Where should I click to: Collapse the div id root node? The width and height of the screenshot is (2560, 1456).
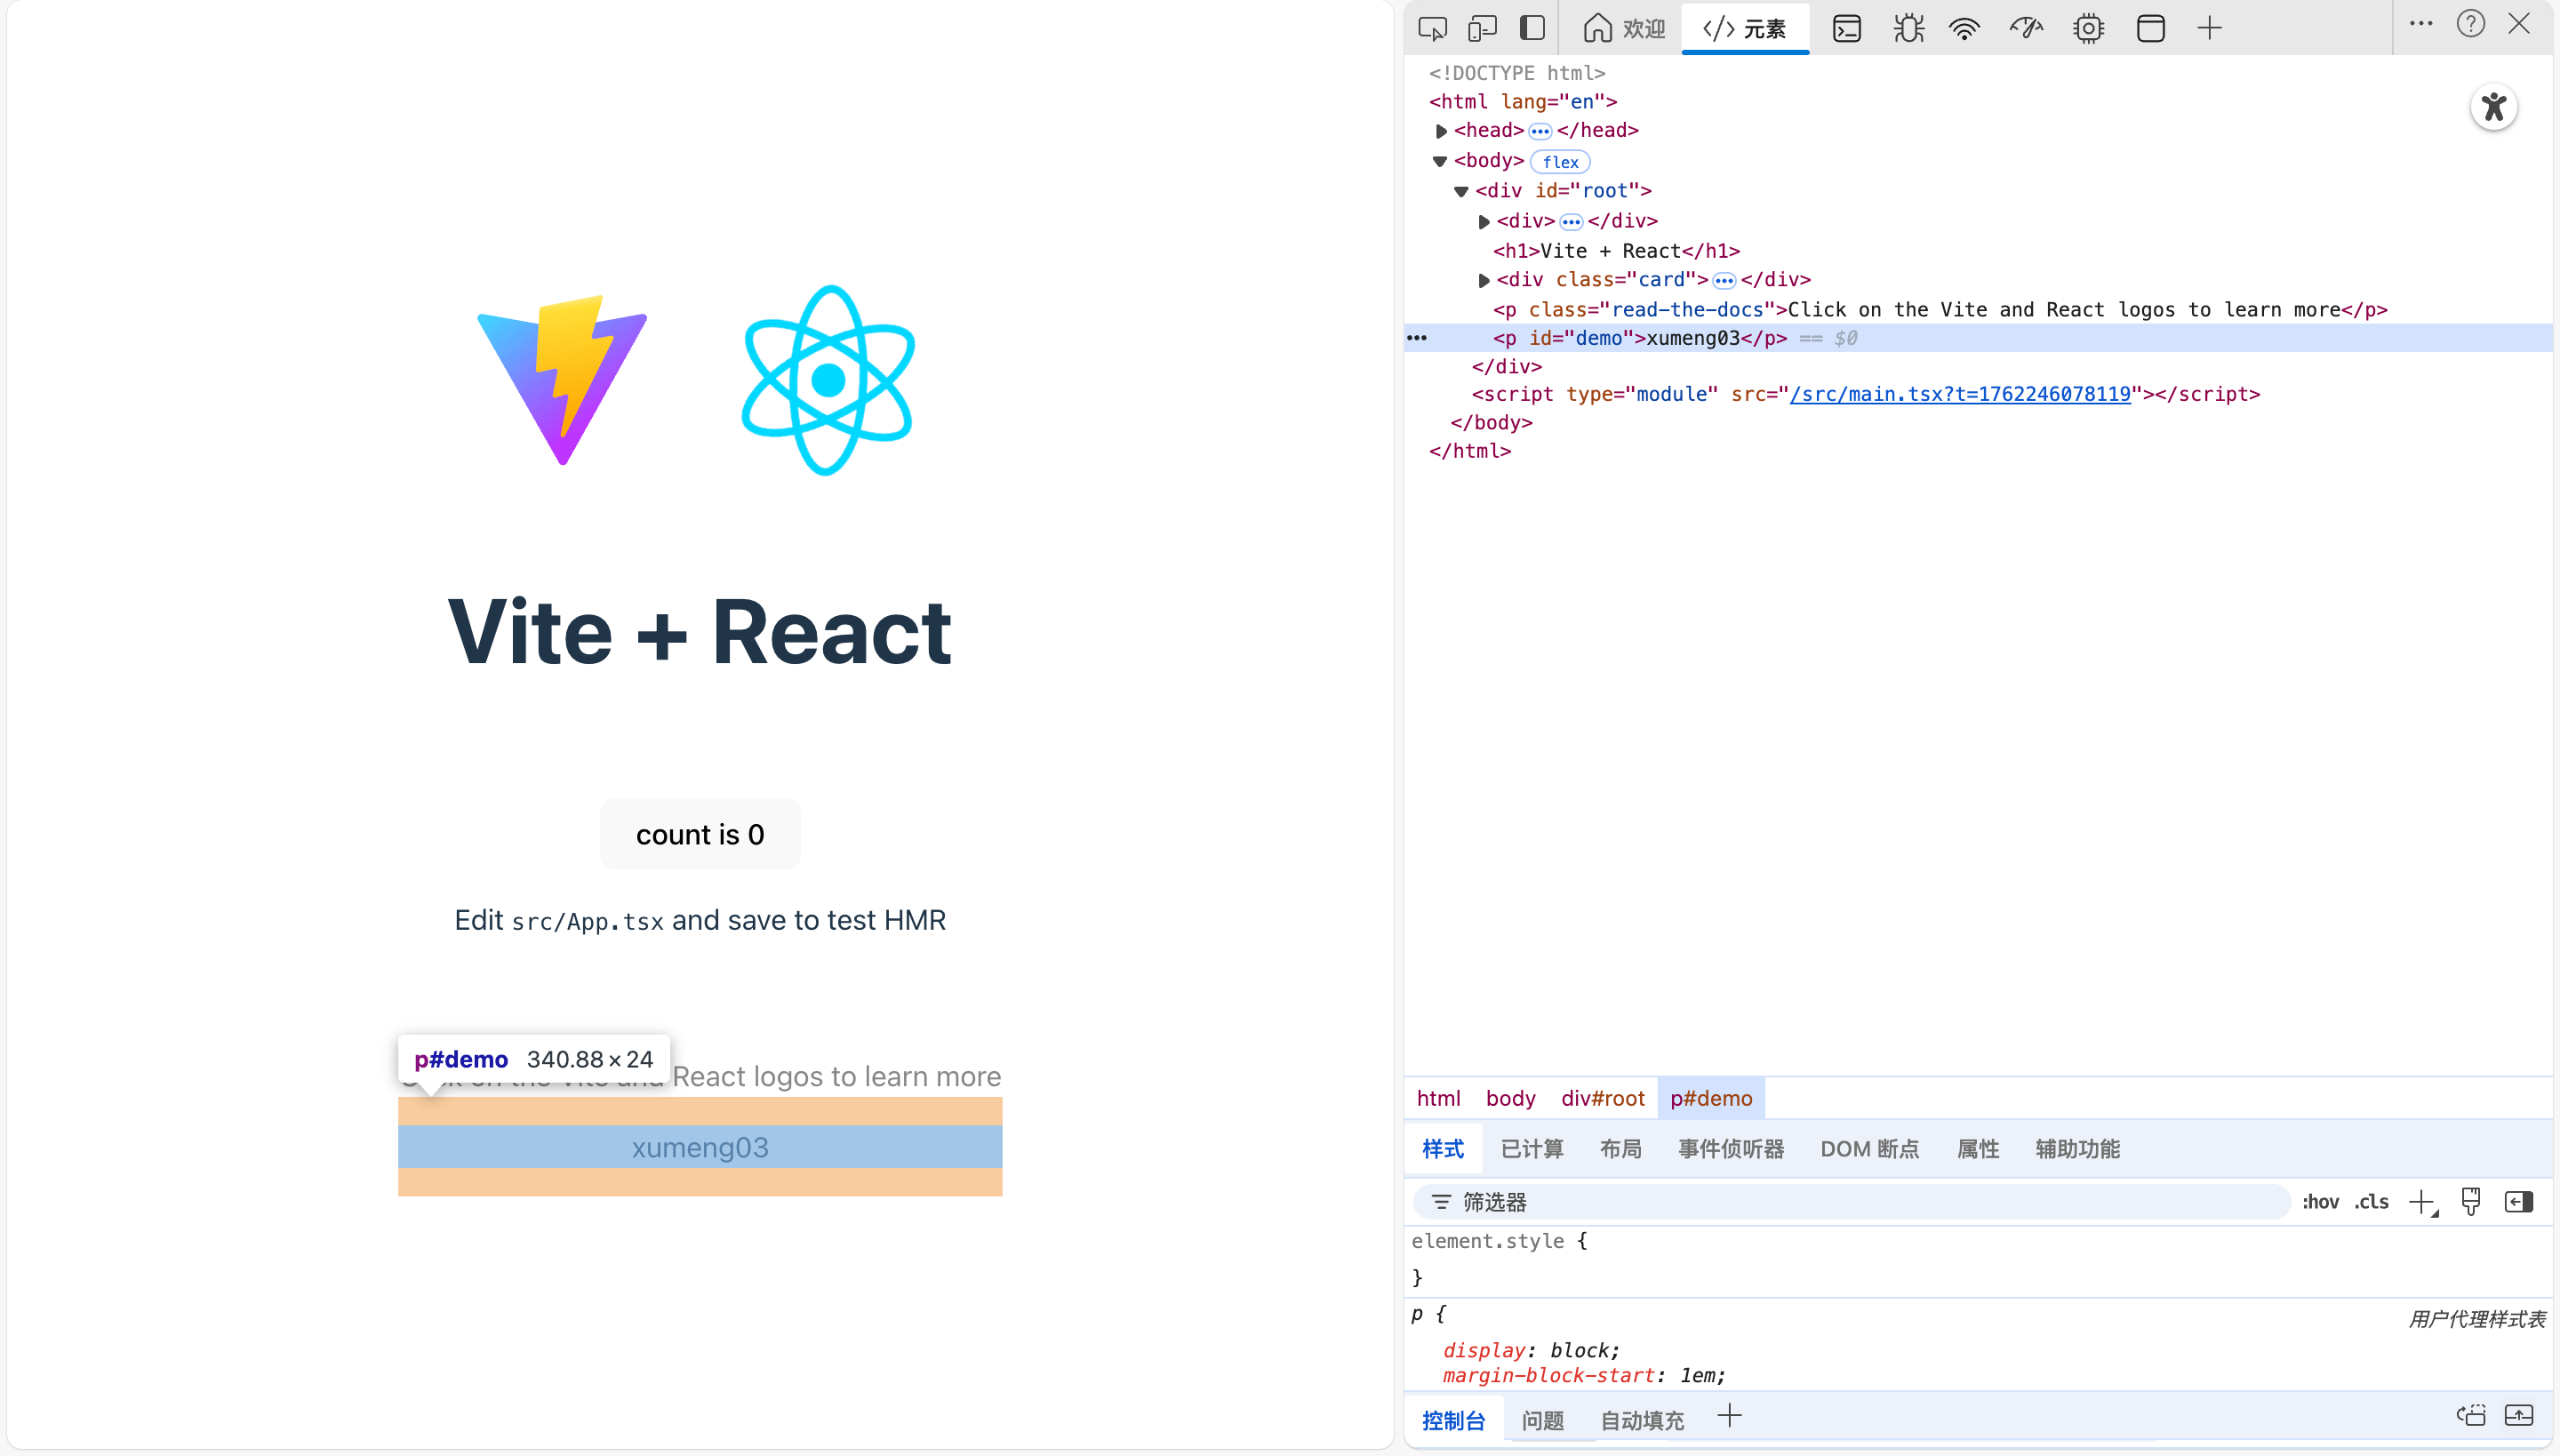(x=1461, y=191)
